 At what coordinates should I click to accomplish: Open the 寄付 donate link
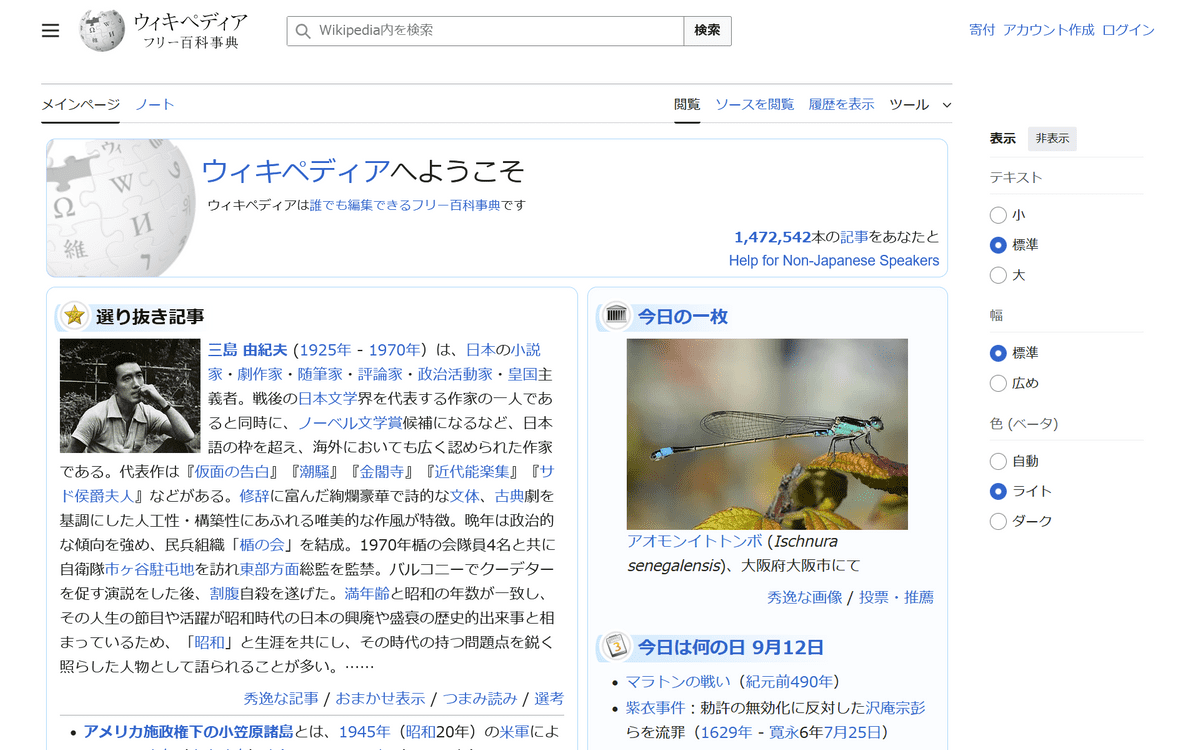click(x=982, y=30)
